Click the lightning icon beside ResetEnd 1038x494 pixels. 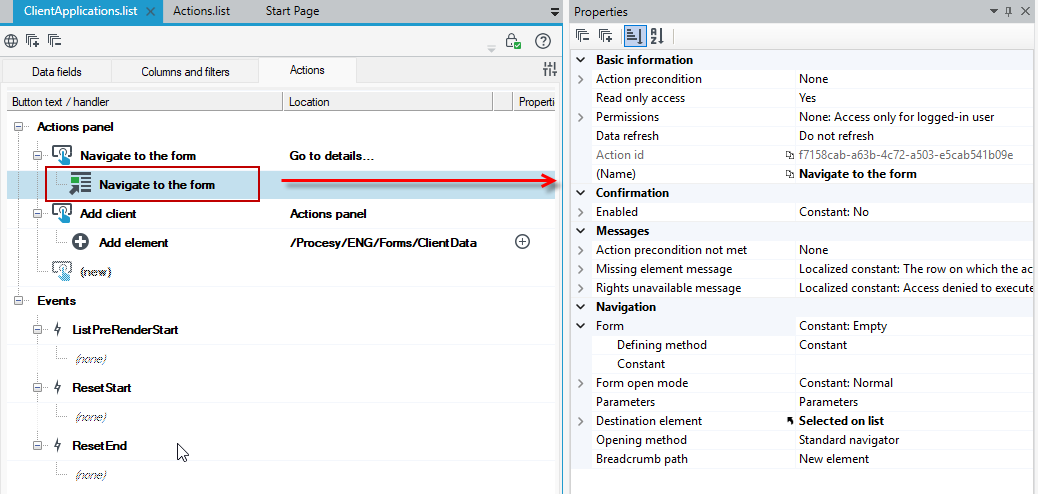coord(58,446)
